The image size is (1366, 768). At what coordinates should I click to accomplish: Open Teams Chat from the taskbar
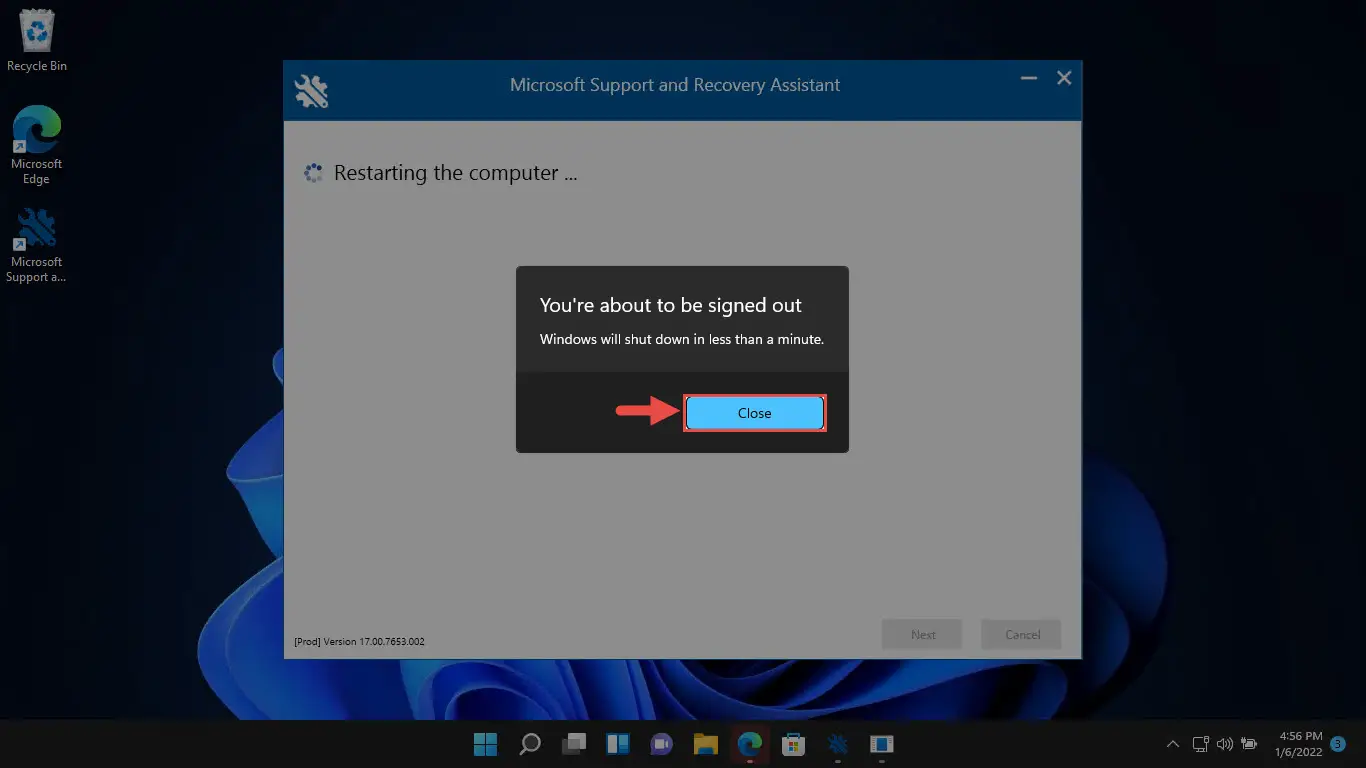(x=662, y=744)
